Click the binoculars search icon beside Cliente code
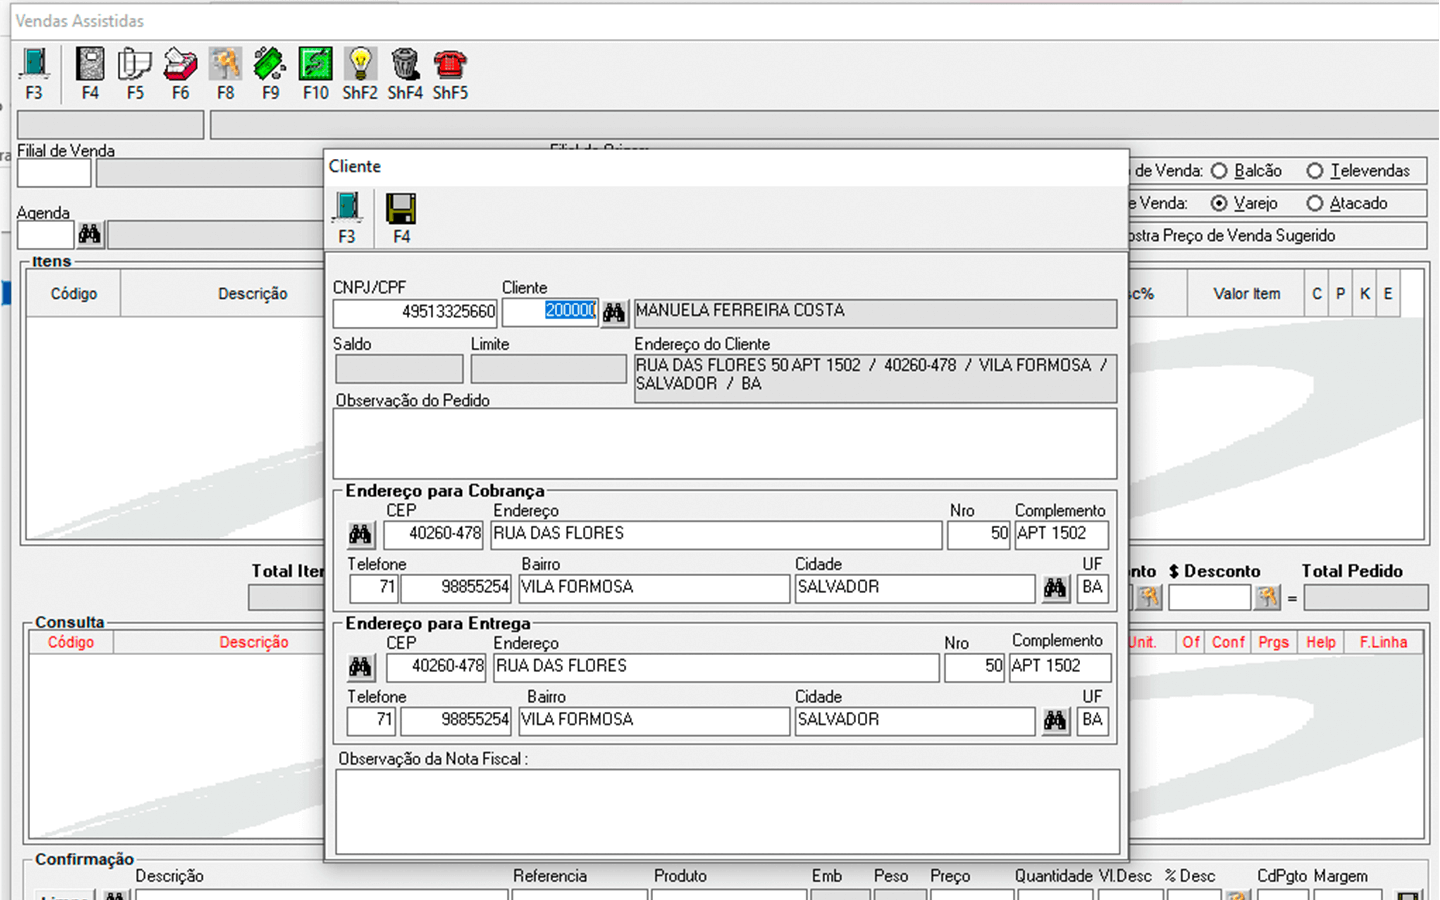Screen dimensions: 1440x900 click(x=614, y=312)
